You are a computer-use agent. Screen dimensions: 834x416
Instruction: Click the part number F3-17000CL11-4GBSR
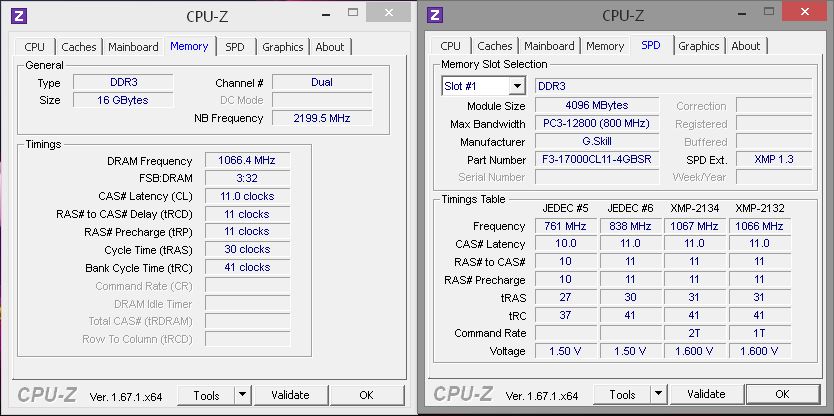597,160
